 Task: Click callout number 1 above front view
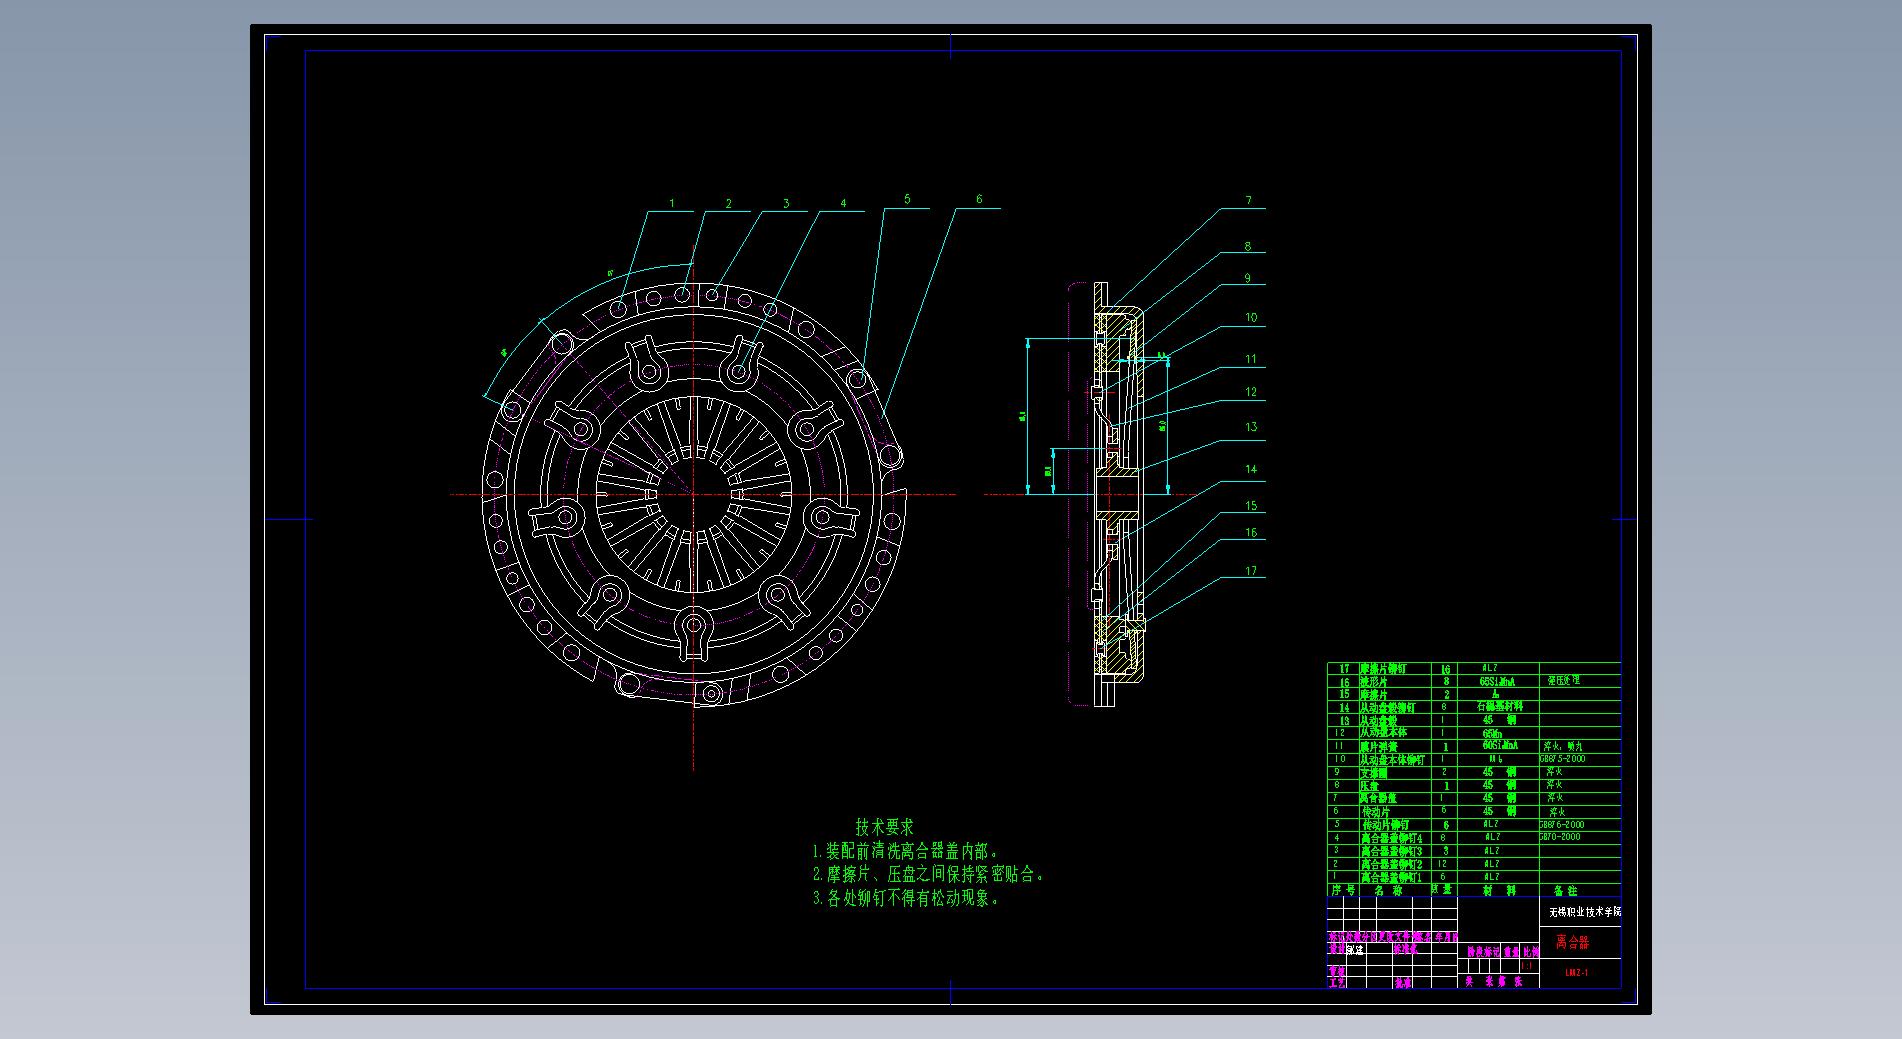672,204
